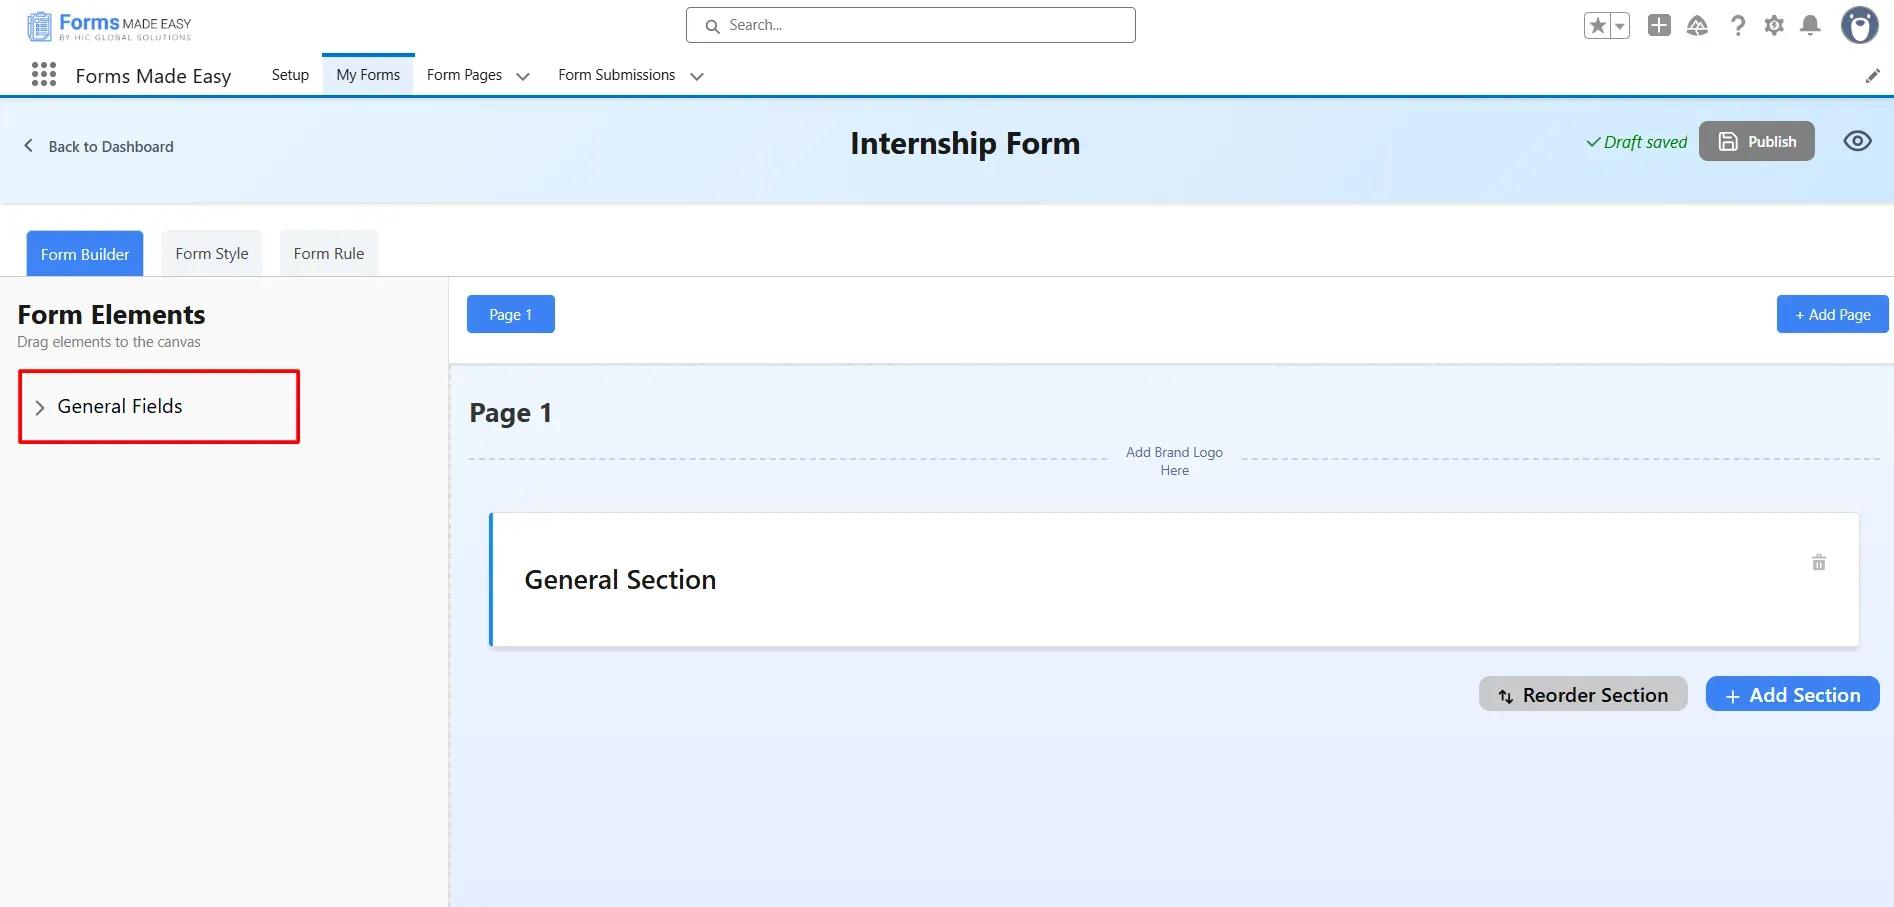Open user profile avatar menu
Image resolution: width=1894 pixels, height=907 pixels.
click(1859, 26)
